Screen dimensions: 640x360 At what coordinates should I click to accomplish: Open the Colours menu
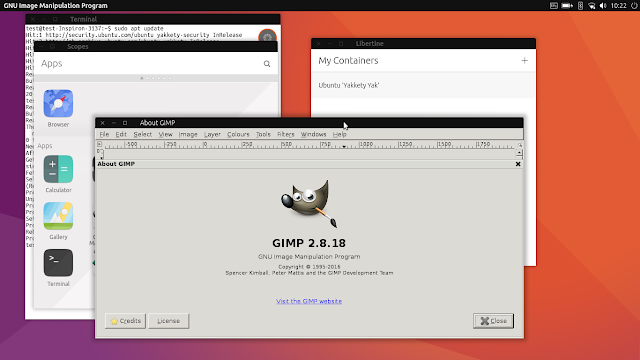(x=238, y=134)
